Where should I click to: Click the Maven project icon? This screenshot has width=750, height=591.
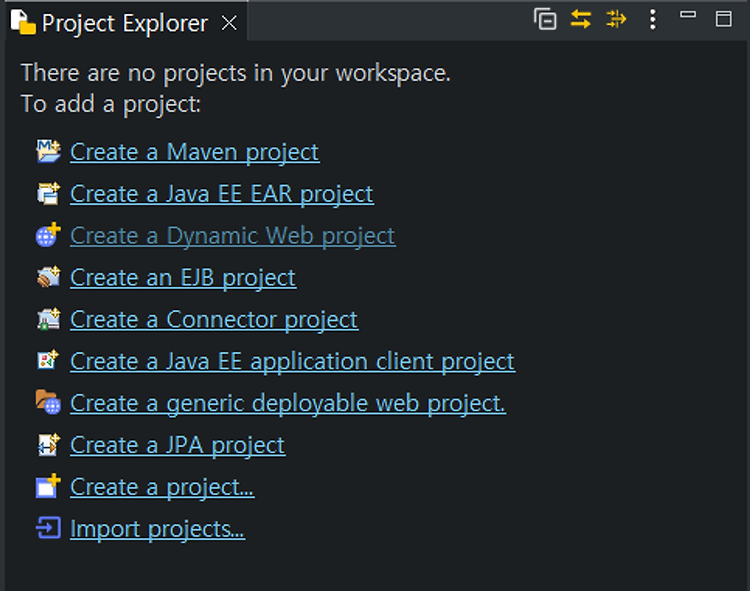tap(48, 151)
